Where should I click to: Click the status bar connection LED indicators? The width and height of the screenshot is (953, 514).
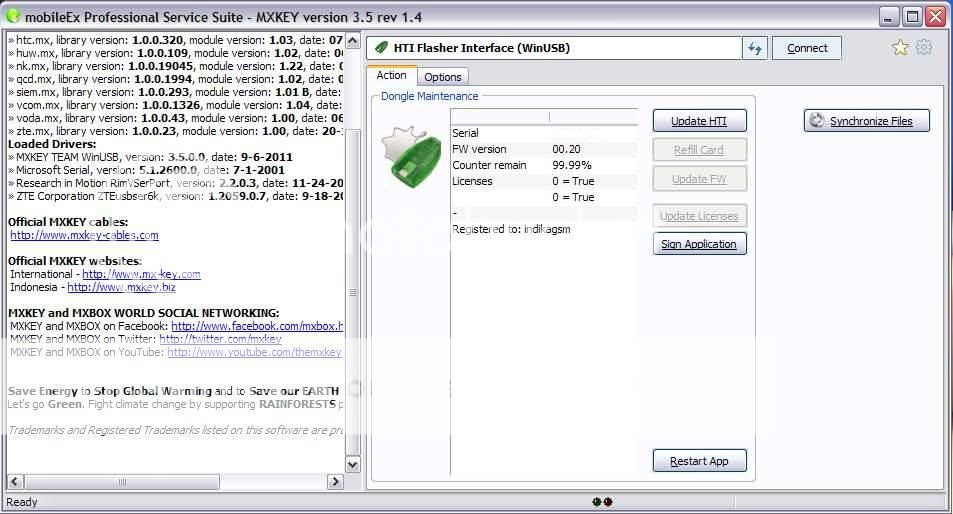pos(602,502)
